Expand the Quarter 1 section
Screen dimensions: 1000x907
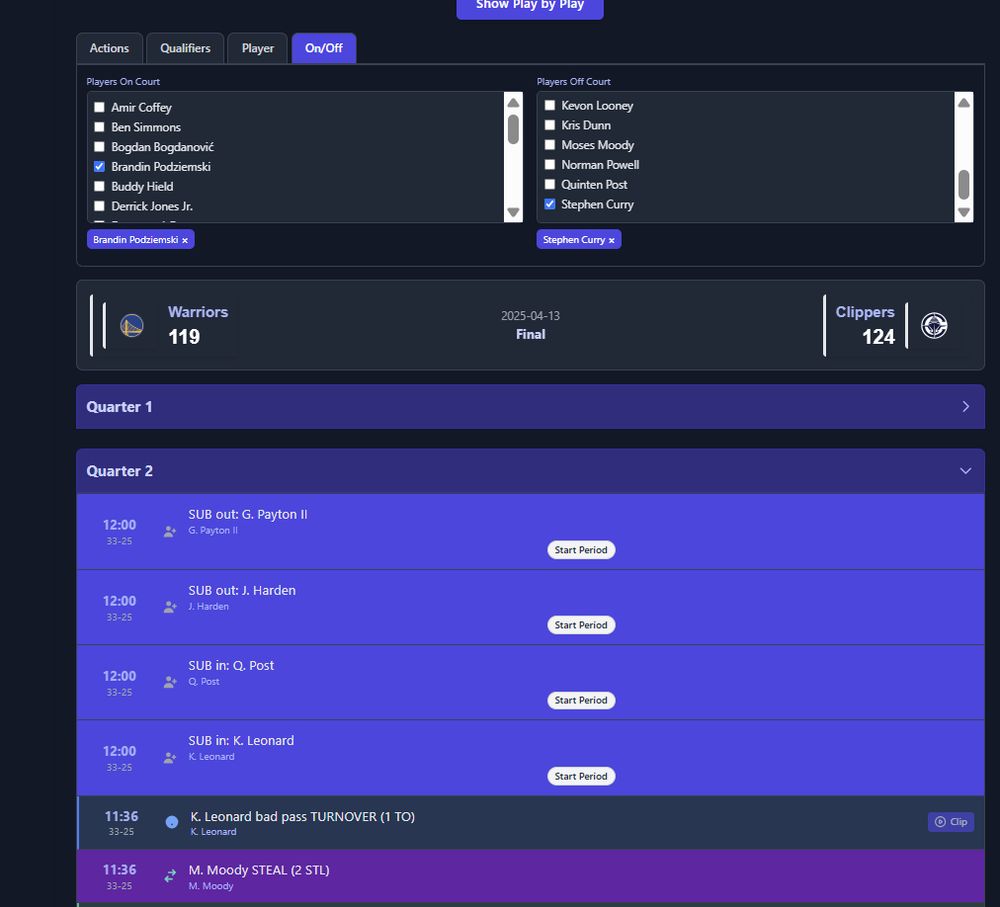click(530, 407)
